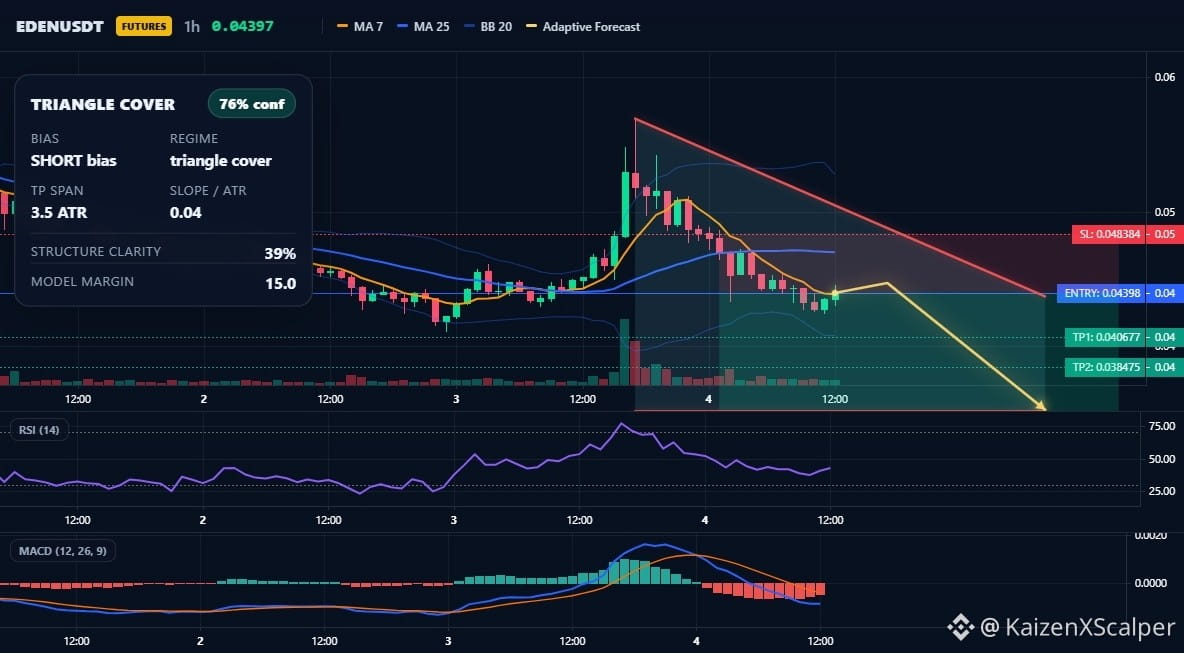Click the SLOPE / ATR value 0.04
Viewport: 1184px width, 653px height.
point(186,212)
